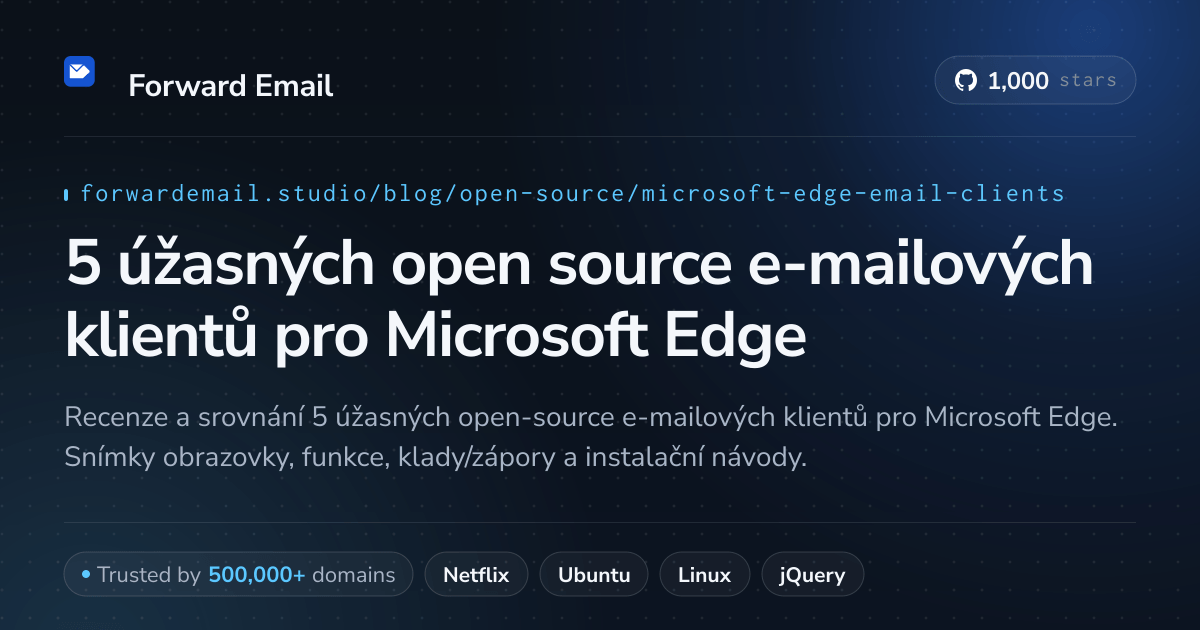Click the Trusted by 500,000+ domains pill

(238, 575)
